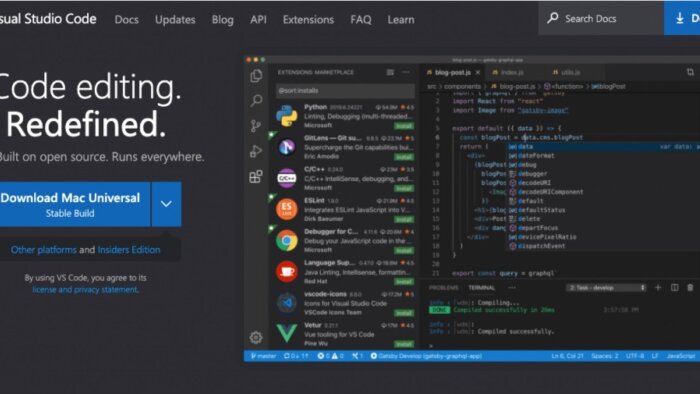Click the kill terminal trash icon
The width and height of the screenshot is (700, 394).
click(690, 288)
